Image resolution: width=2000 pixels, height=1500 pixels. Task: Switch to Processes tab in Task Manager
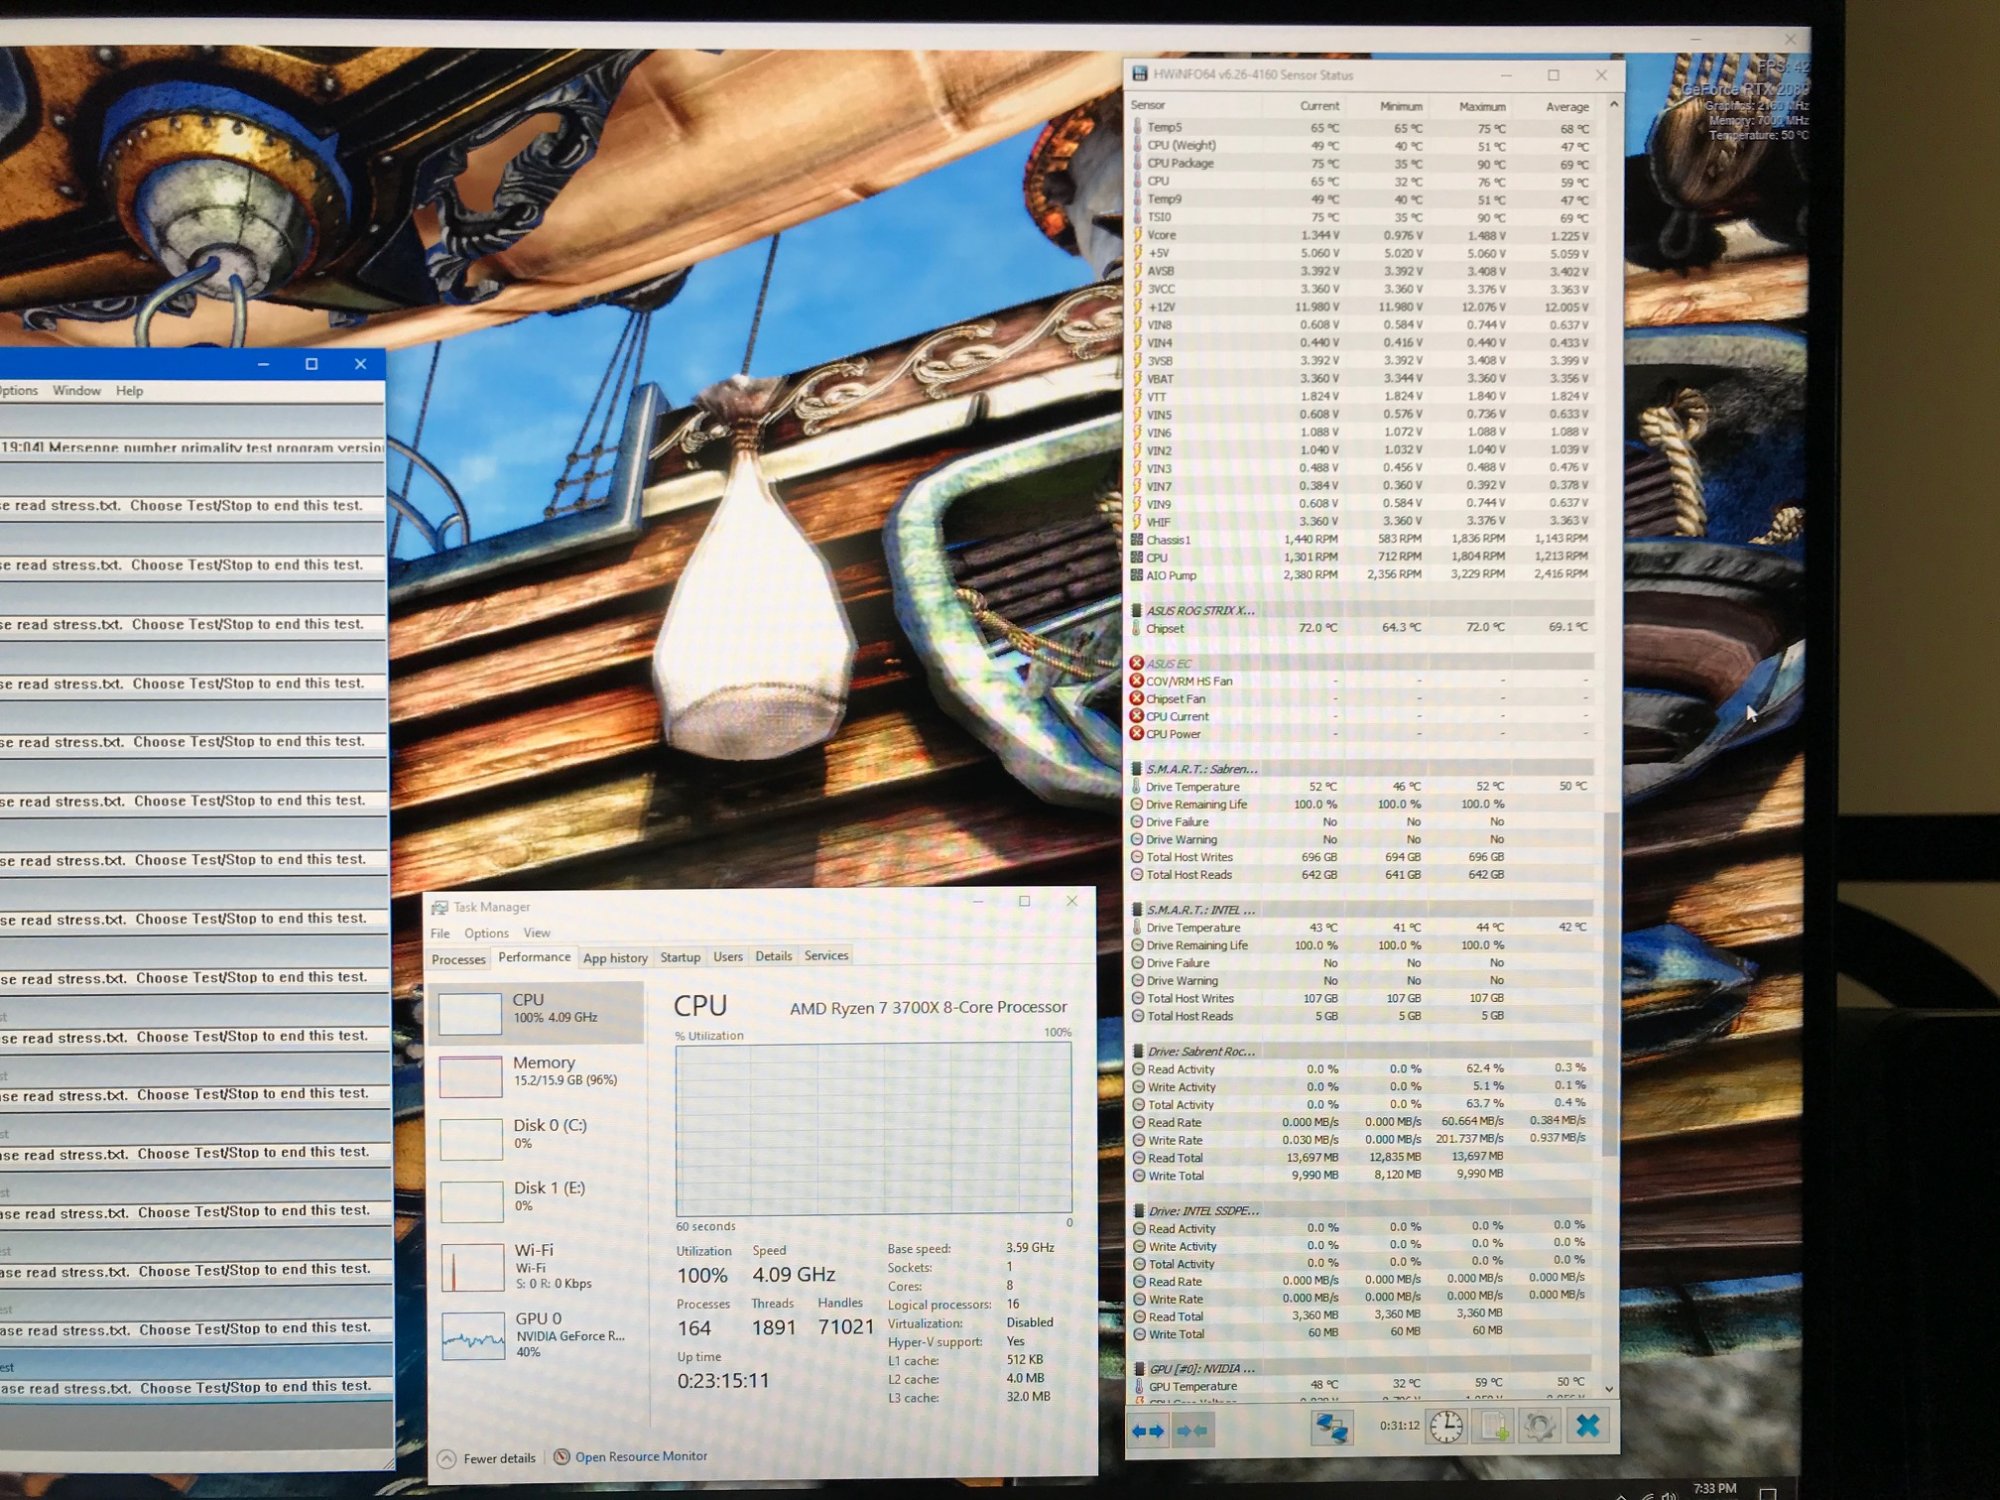(458, 960)
